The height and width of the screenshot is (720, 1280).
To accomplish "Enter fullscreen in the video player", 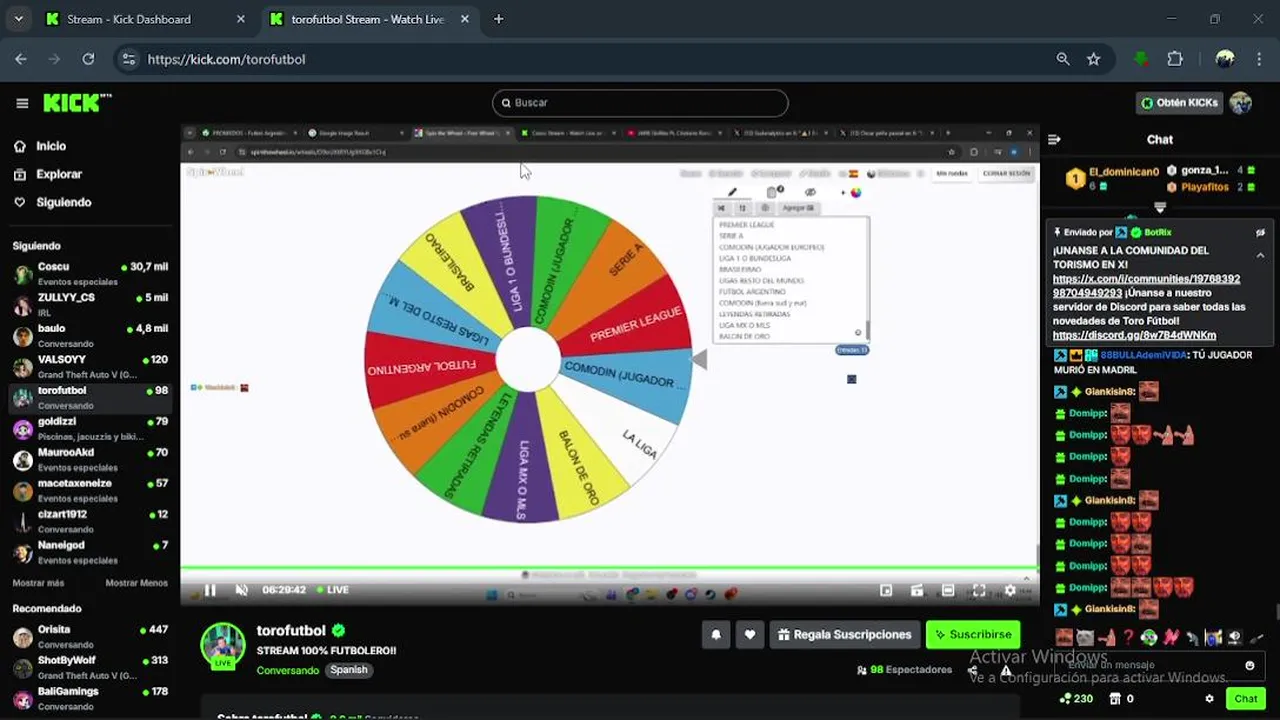I will coord(979,590).
